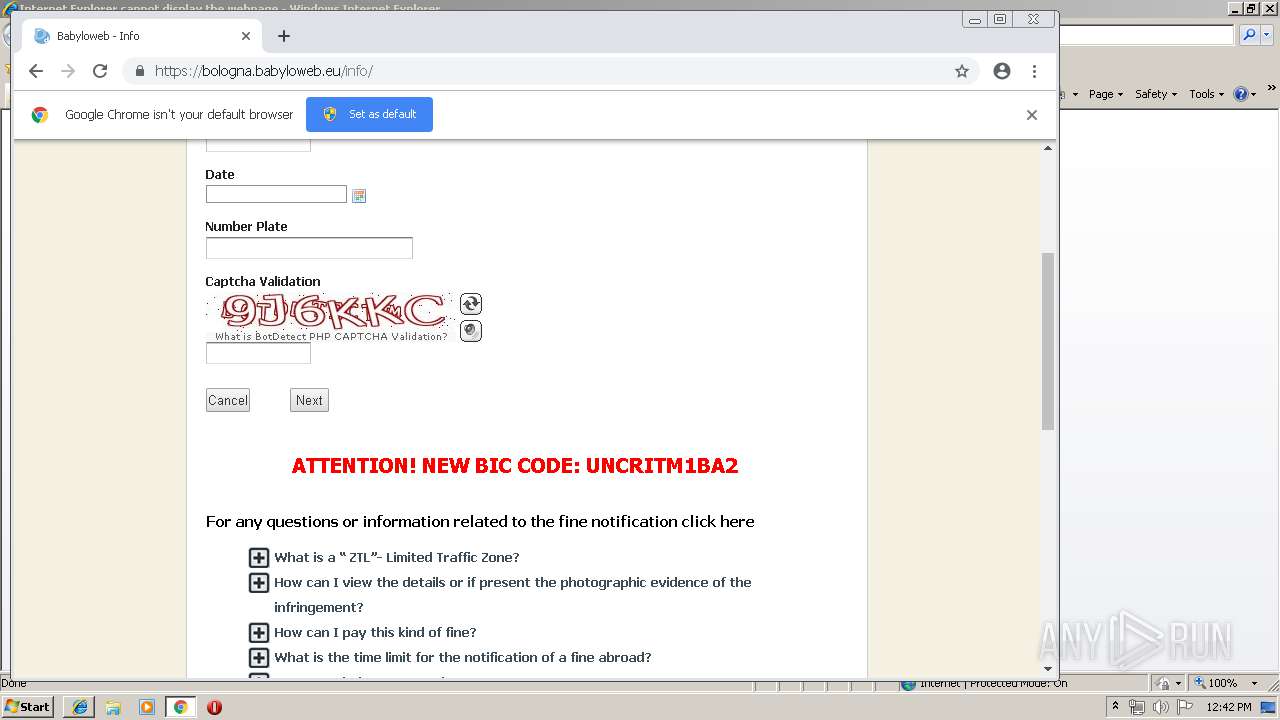The height and width of the screenshot is (720, 1280).
Task: Click the Cancel button
Action: click(228, 400)
